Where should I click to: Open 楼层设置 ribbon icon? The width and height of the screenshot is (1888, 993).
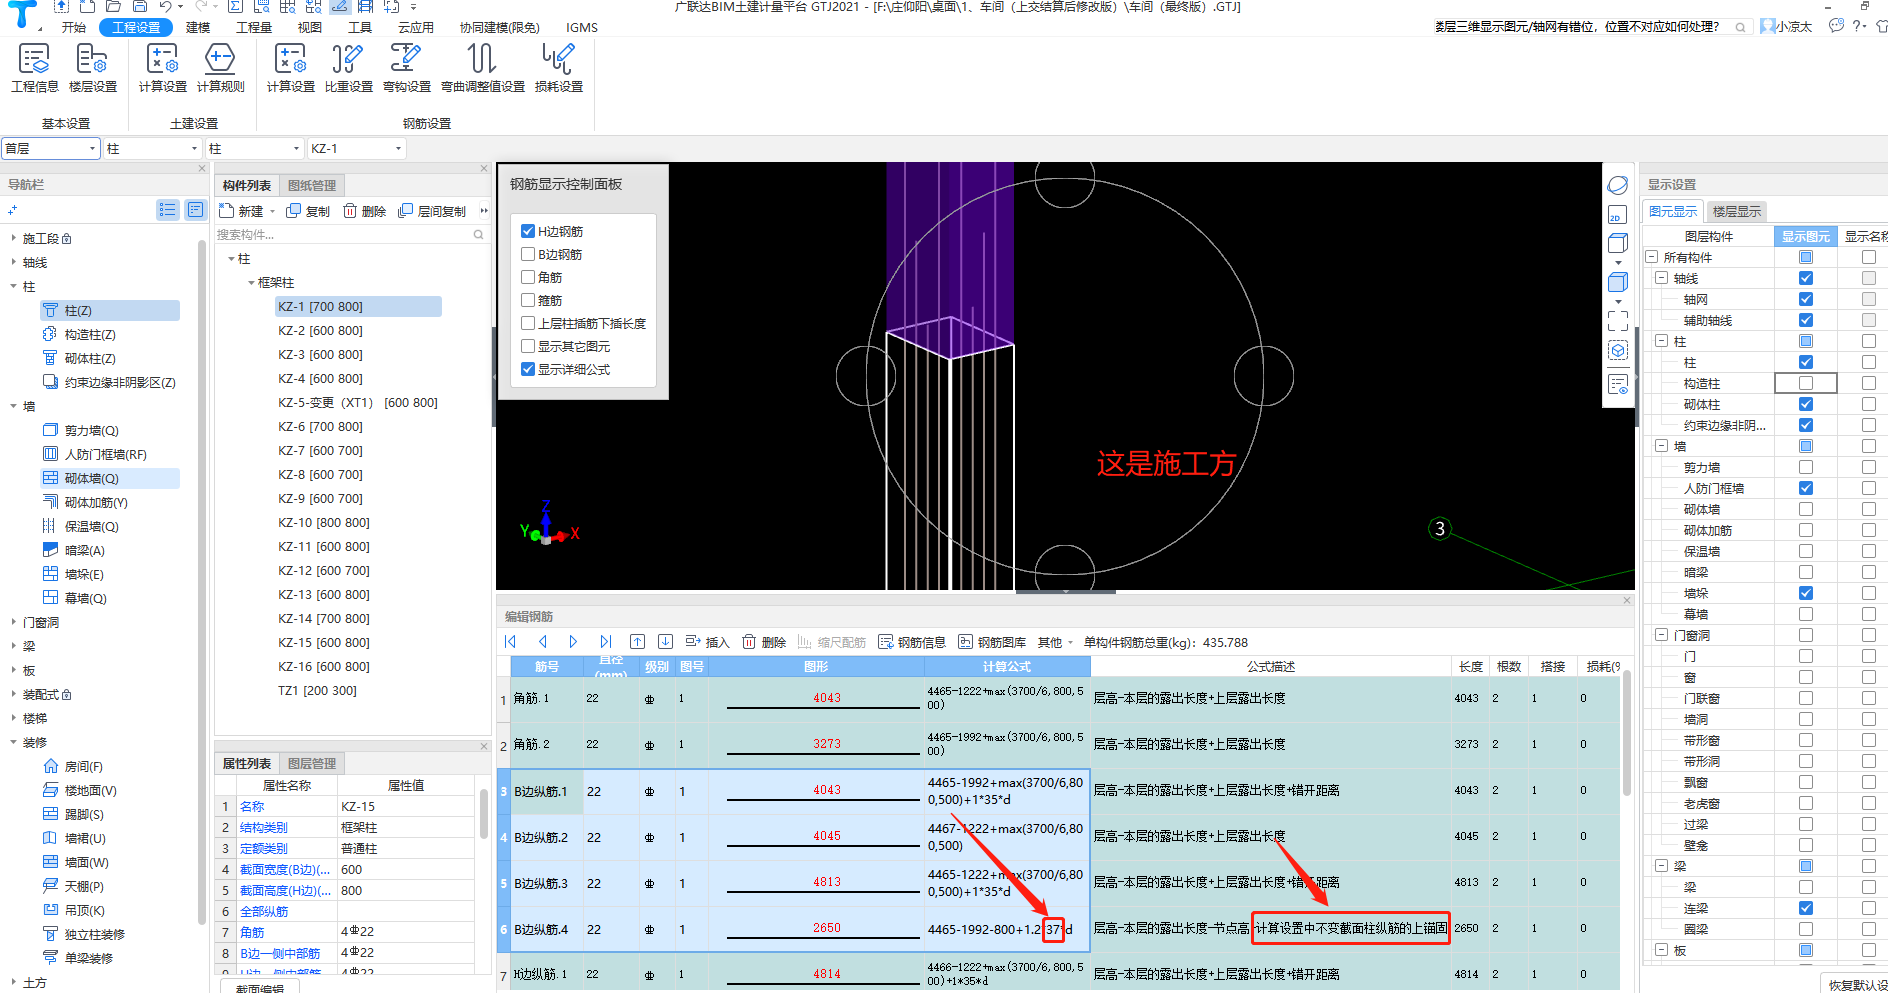click(x=93, y=68)
